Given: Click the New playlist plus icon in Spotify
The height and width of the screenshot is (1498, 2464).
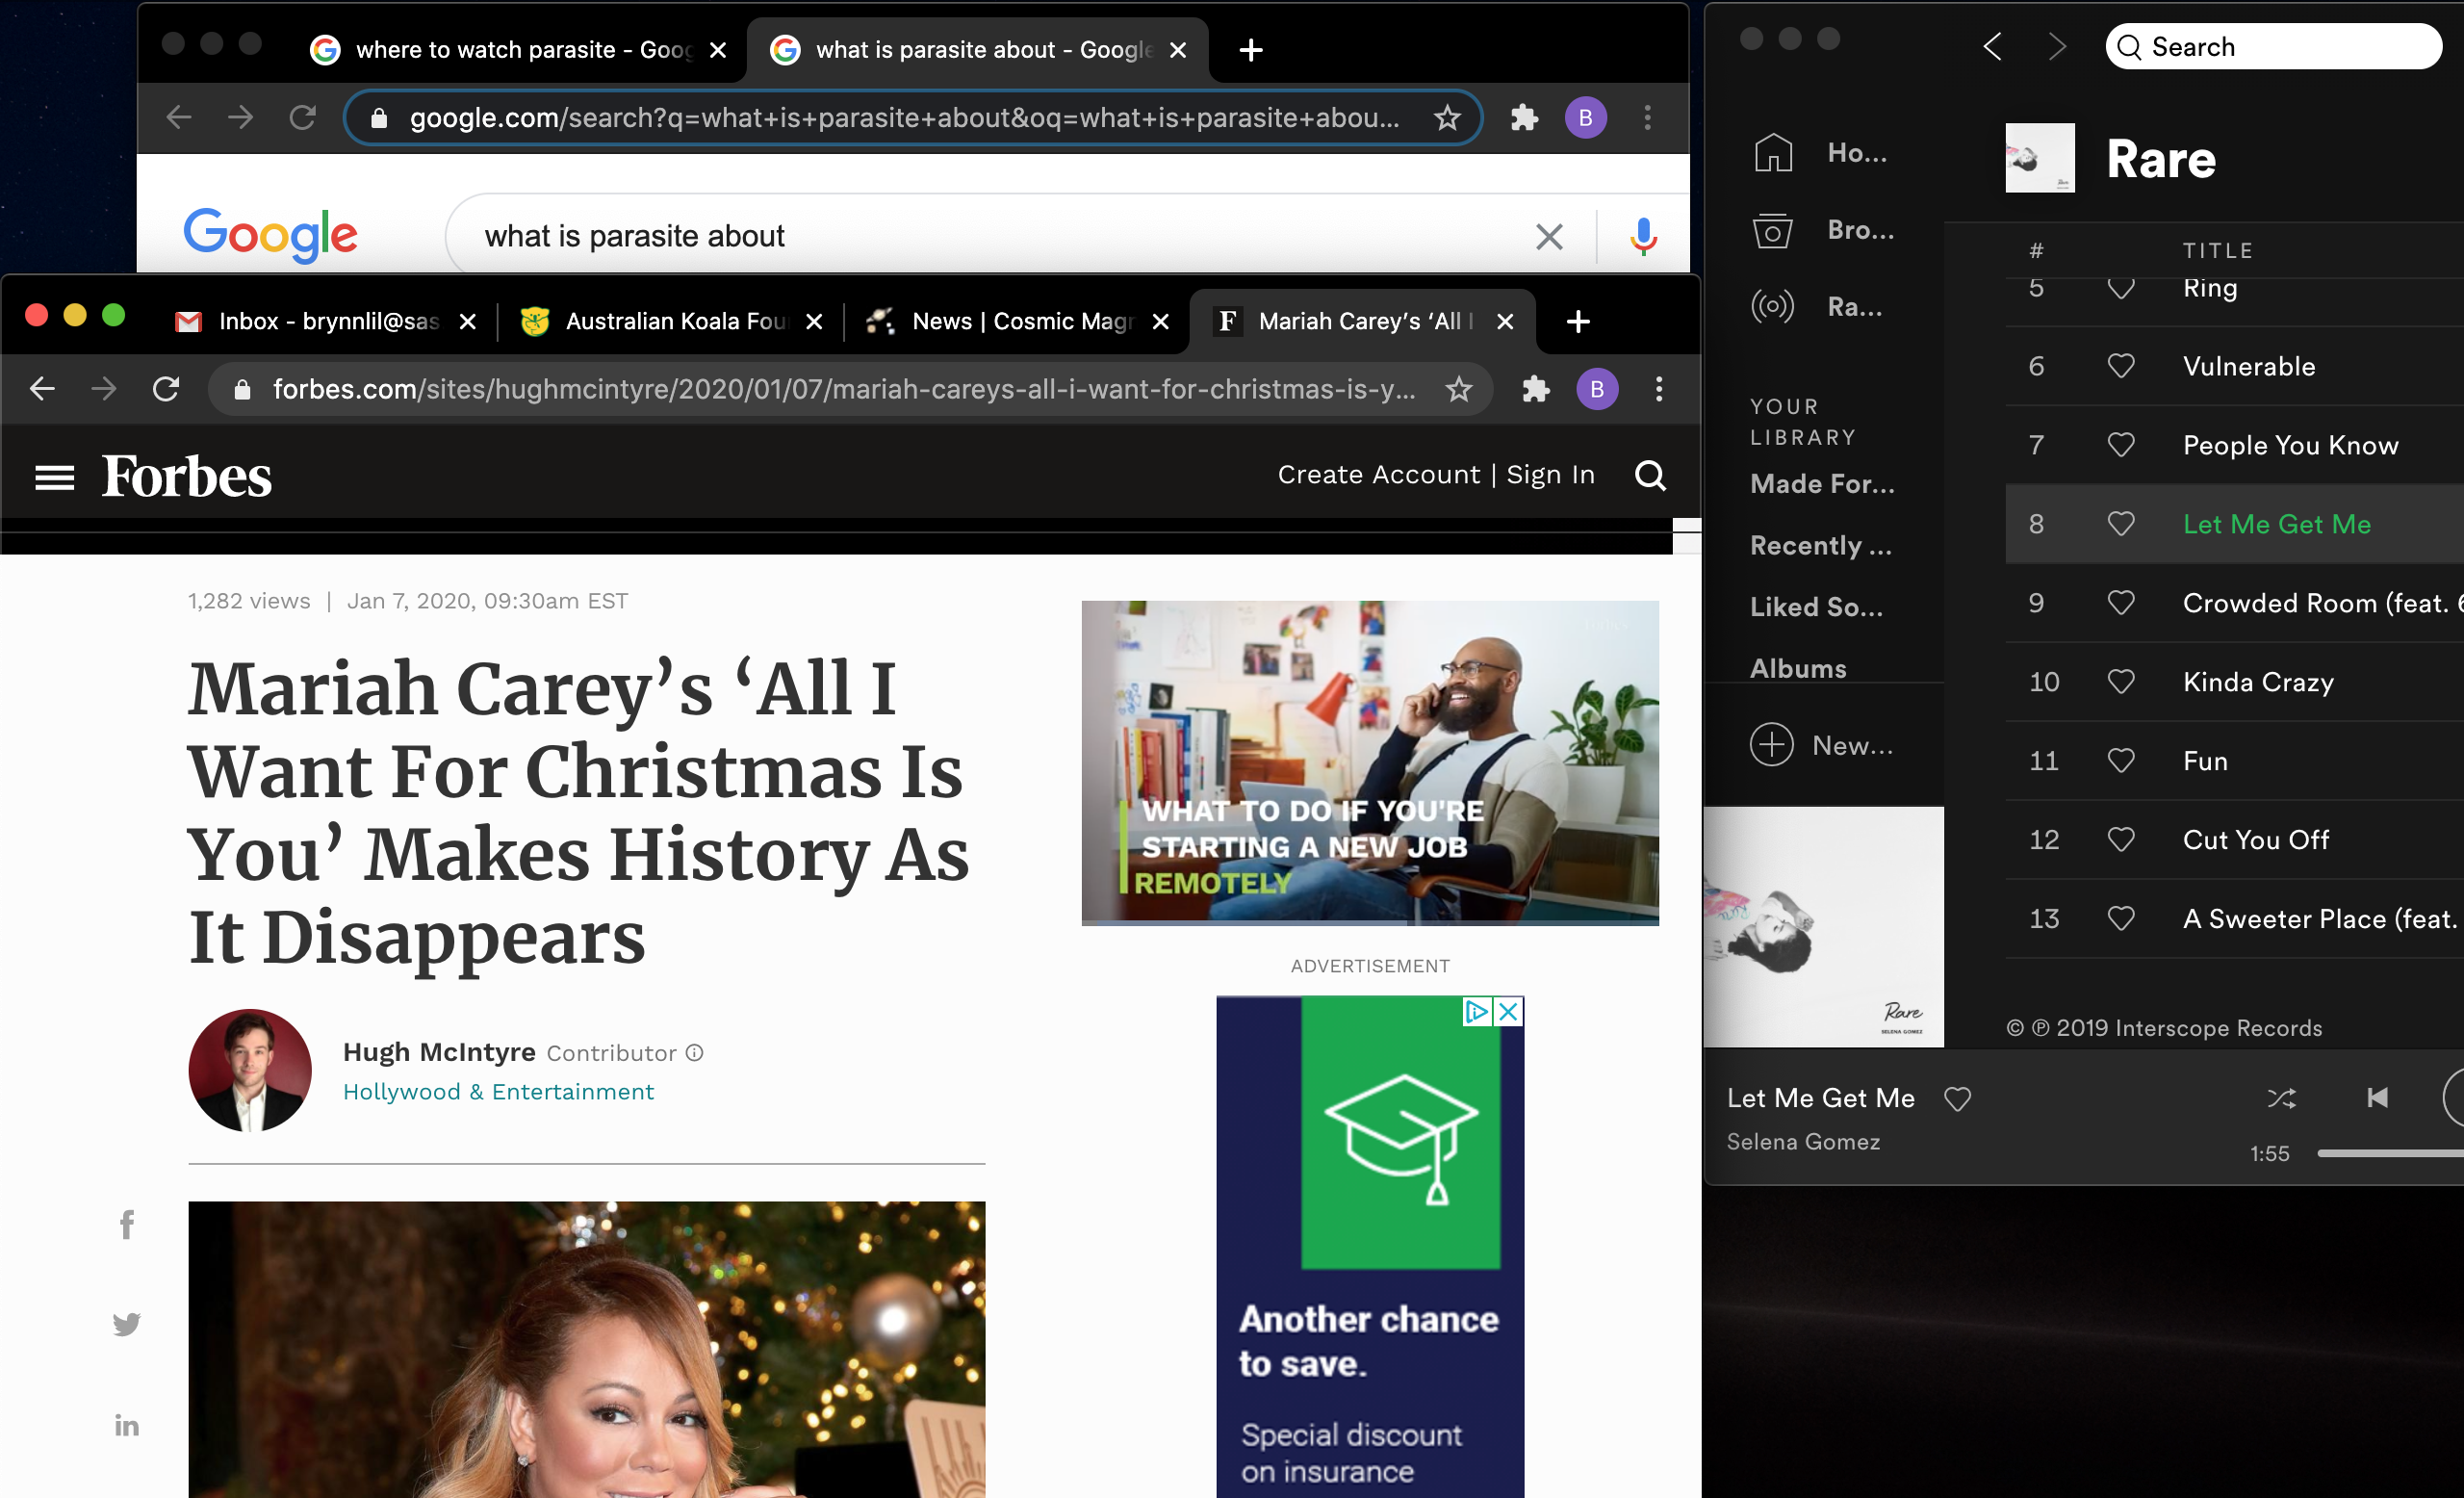Looking at the screenshot, I should coord(1771,745).
